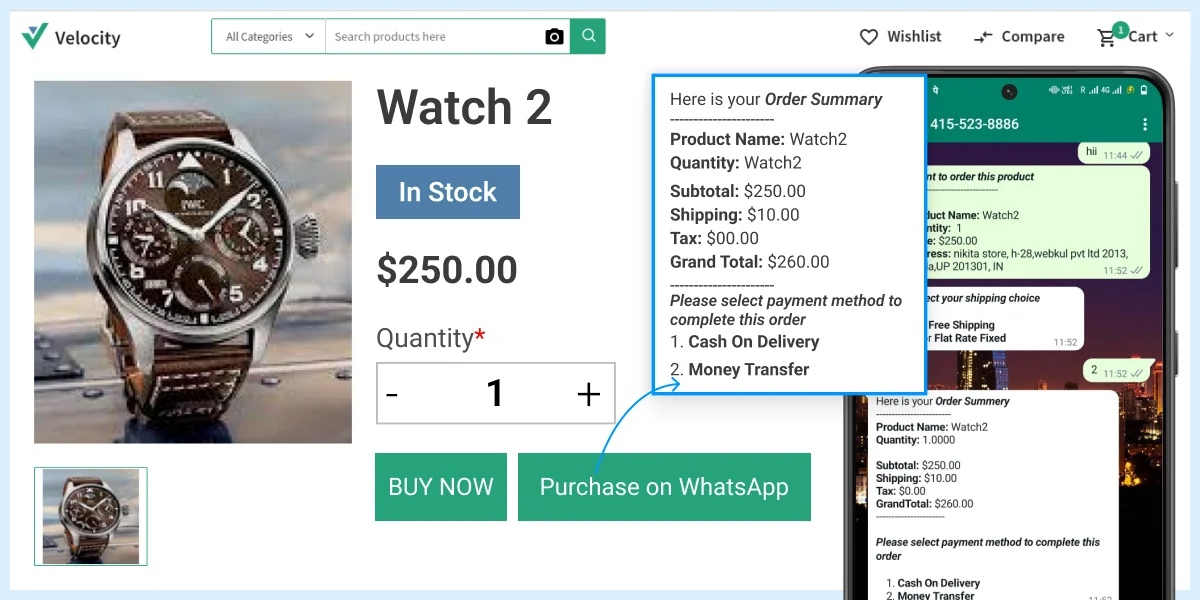Click Cash On Delivery in the order summary popup
Image resolution: width=1200 pixels, height=600 pixels.
tap(753, 342)
